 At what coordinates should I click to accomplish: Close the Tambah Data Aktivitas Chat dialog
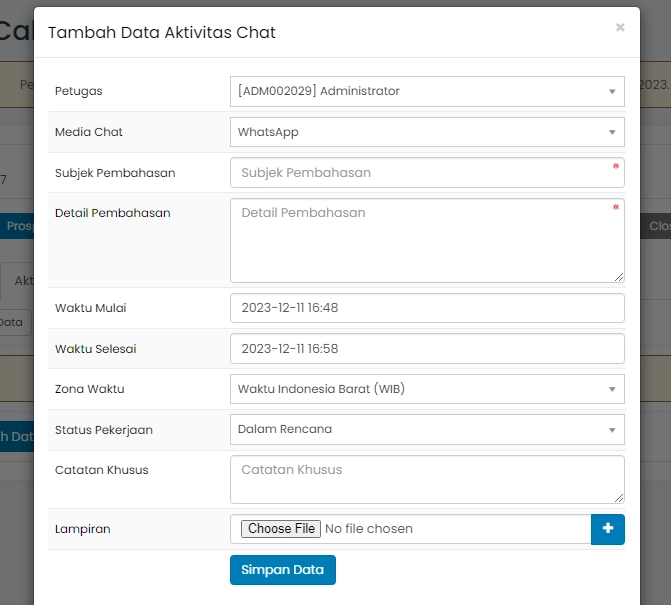click(x=620, y=28)
